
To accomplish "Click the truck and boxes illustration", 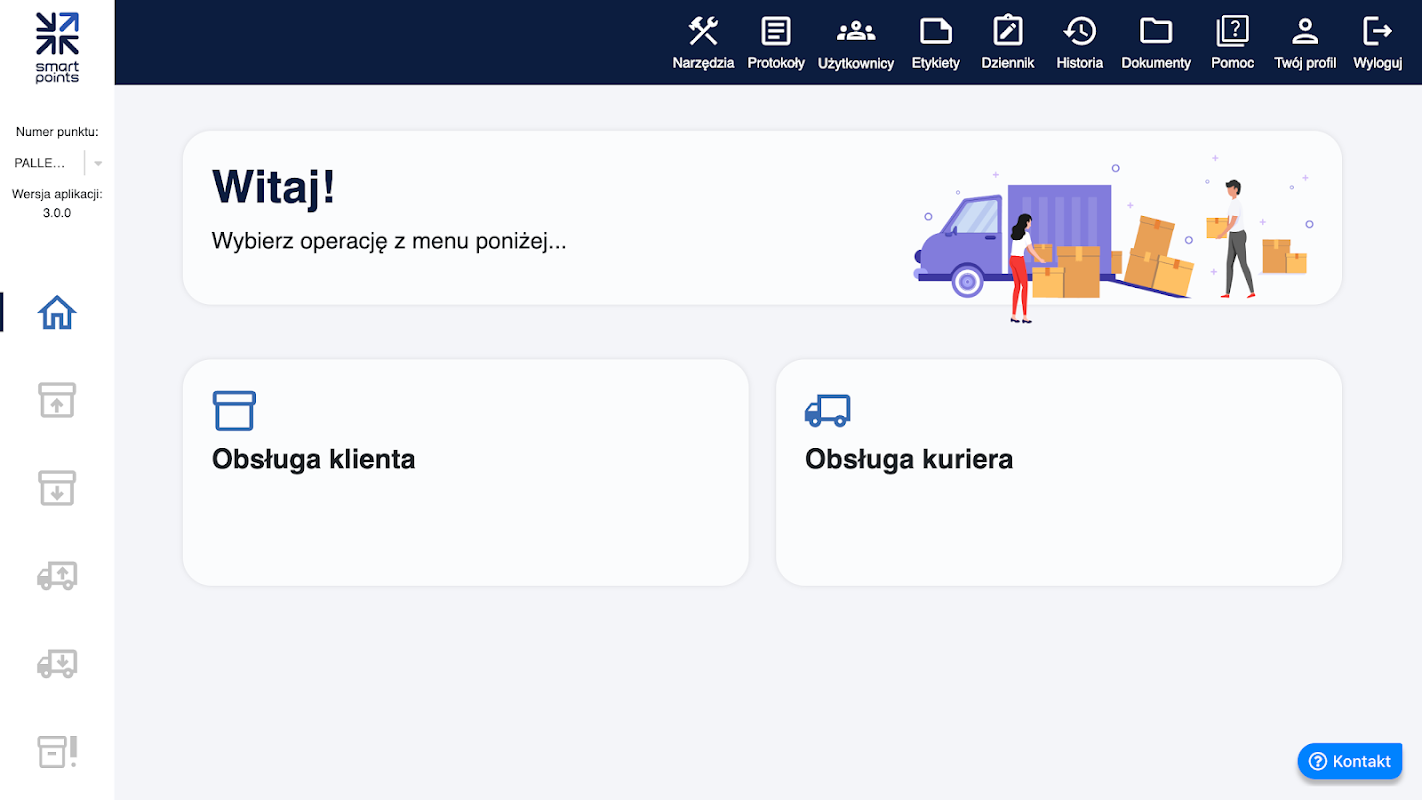I will coord(1114,238).
